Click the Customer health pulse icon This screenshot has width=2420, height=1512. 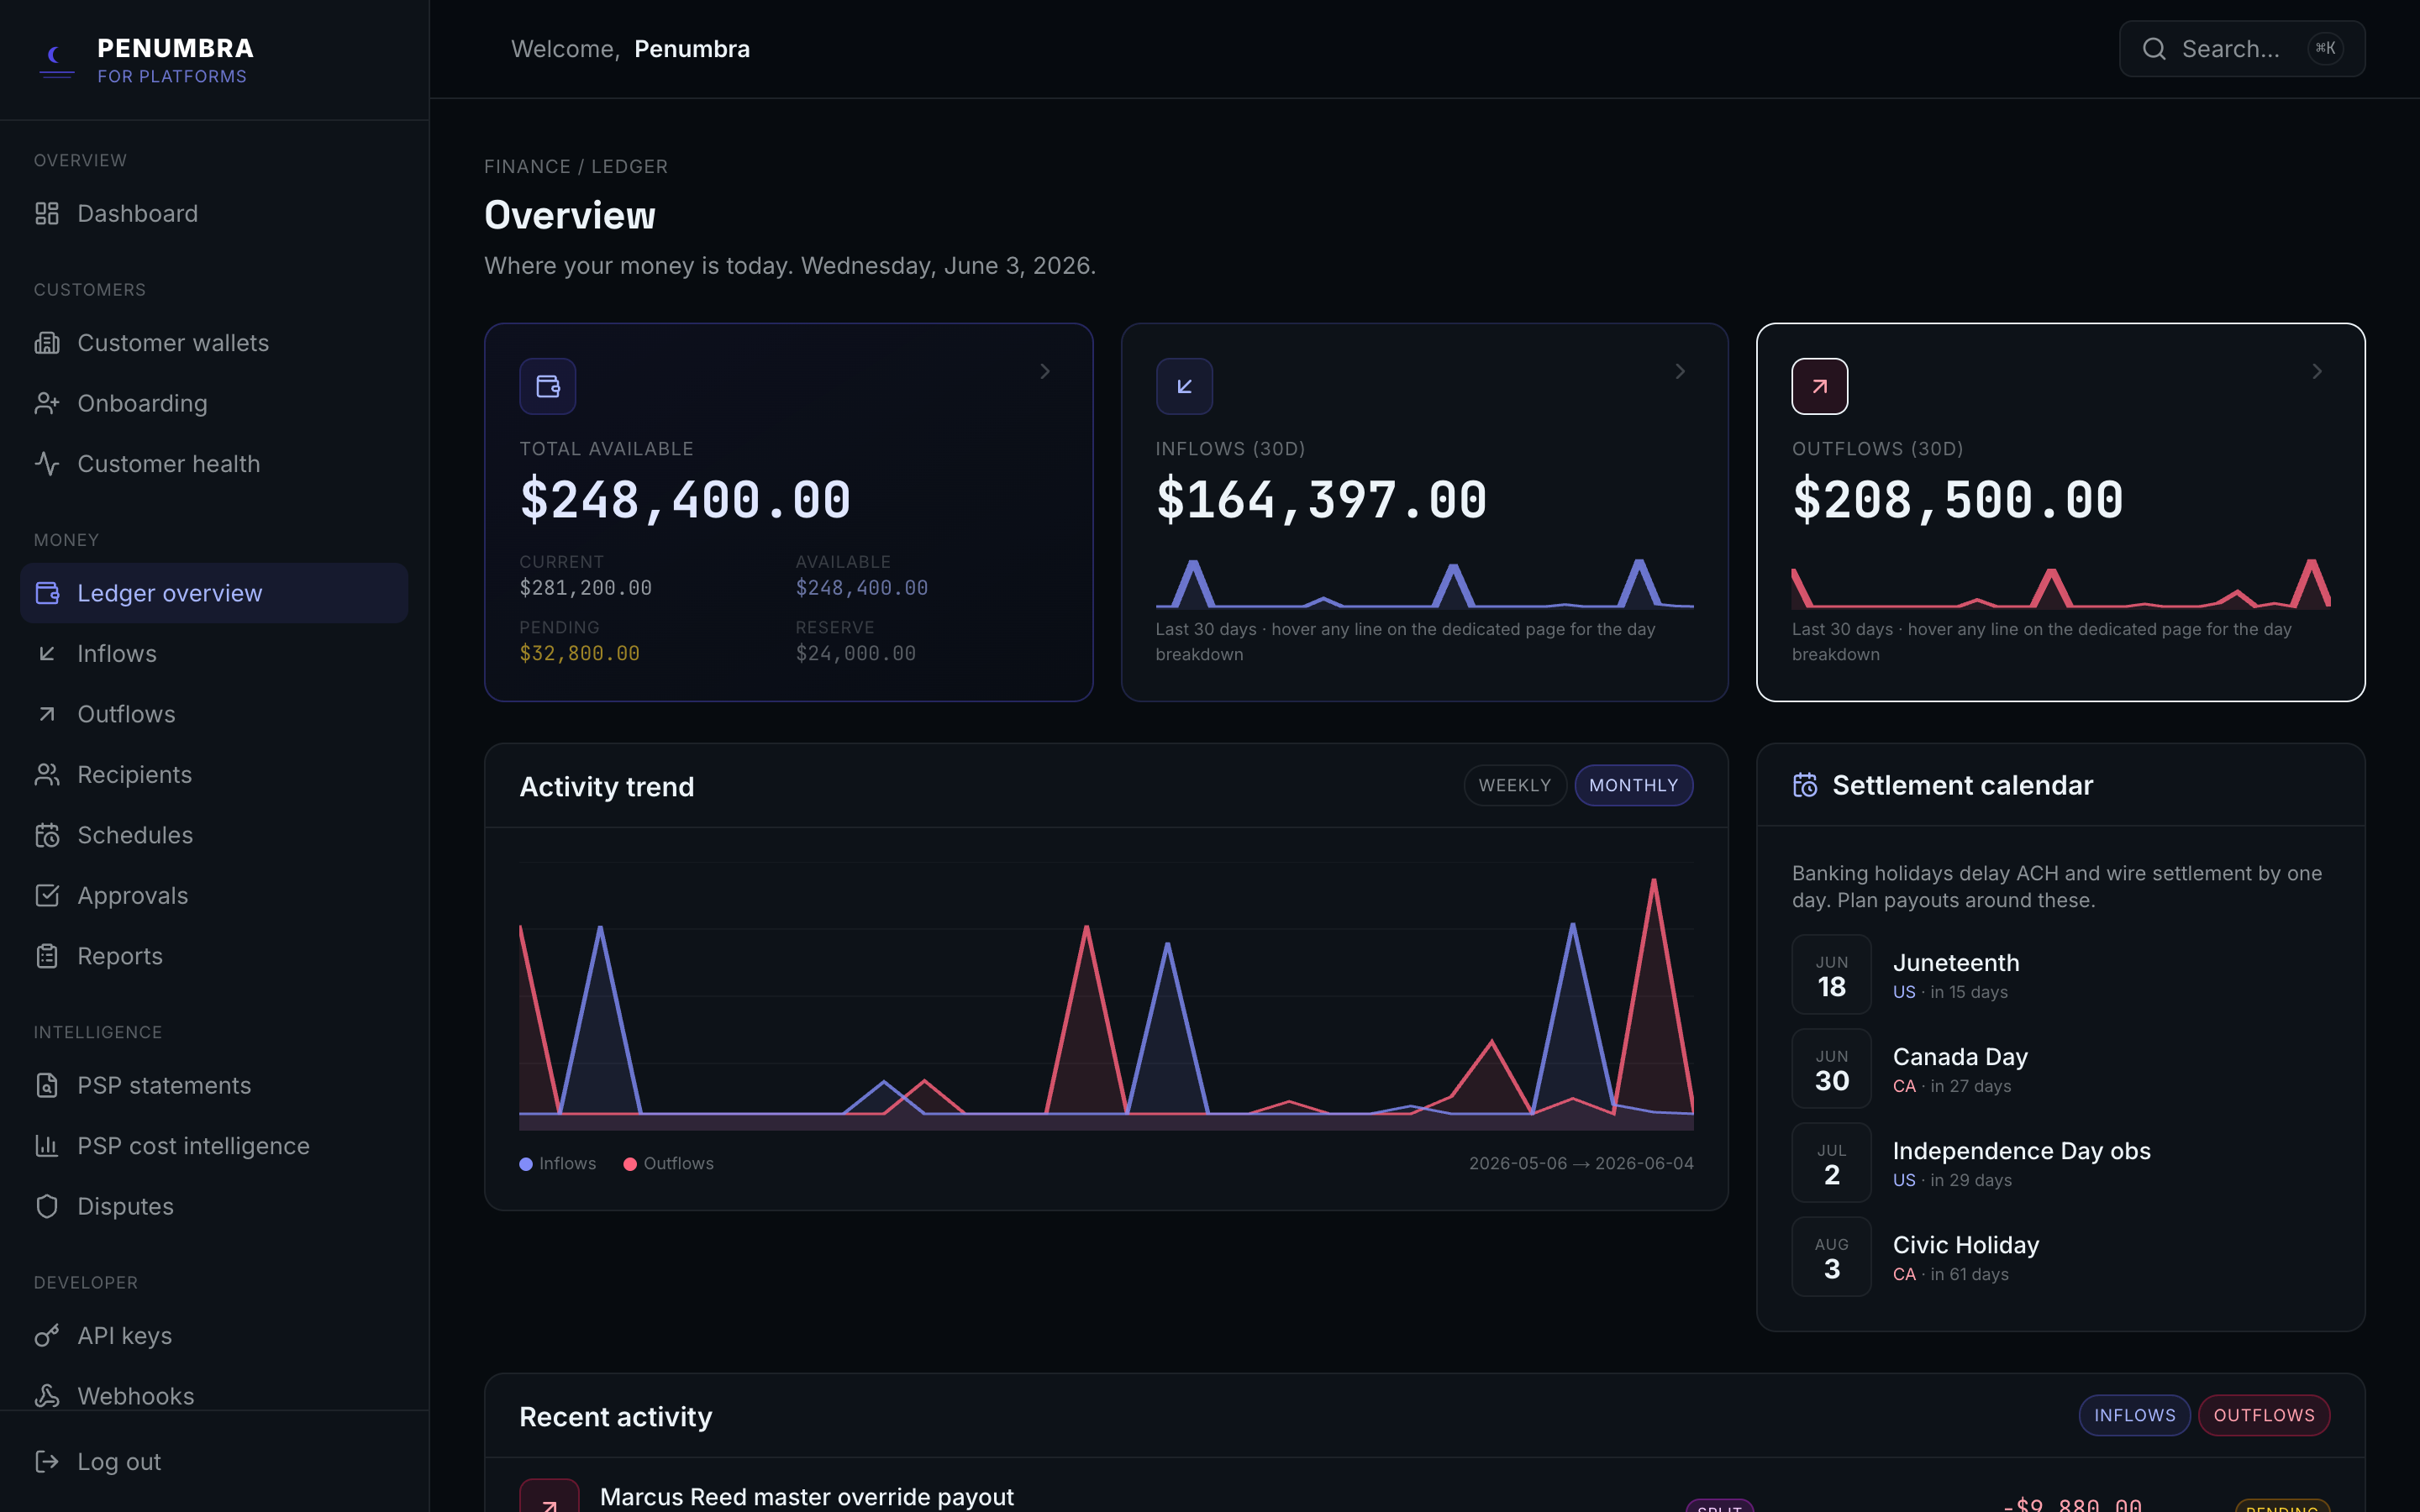point(47,464)
